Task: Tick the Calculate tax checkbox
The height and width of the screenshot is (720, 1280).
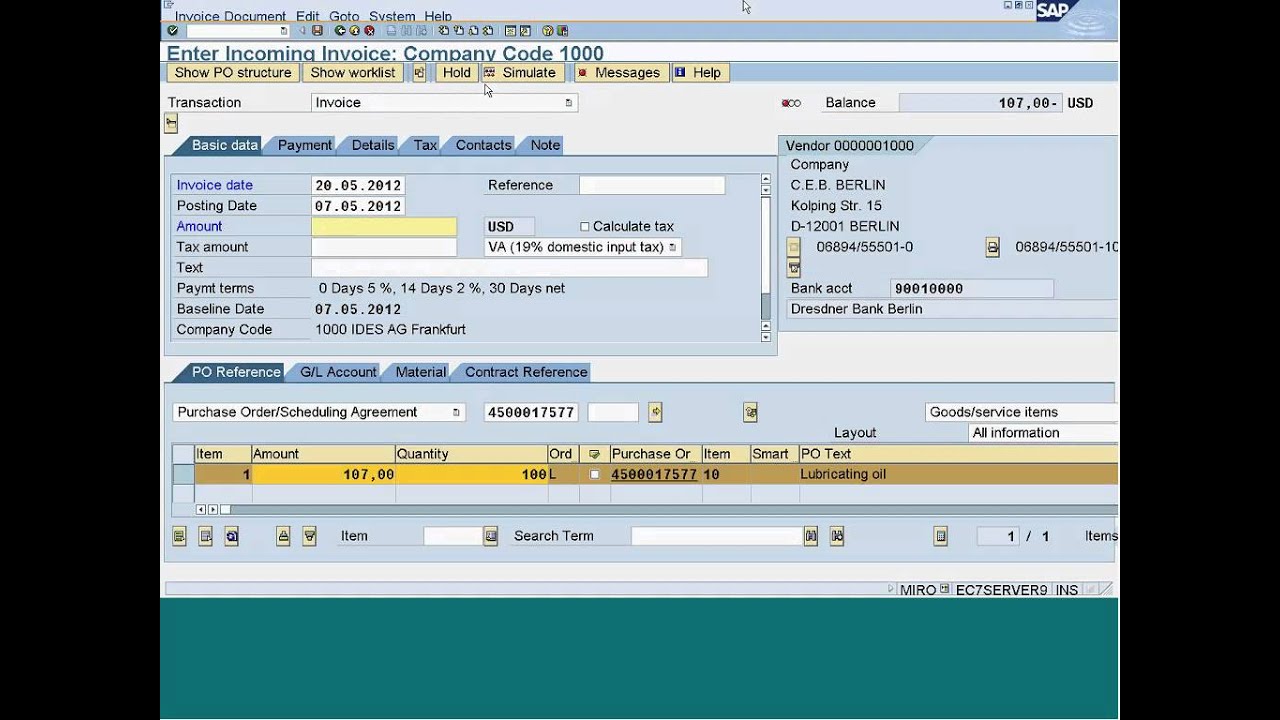Action: tap(585, 227)
